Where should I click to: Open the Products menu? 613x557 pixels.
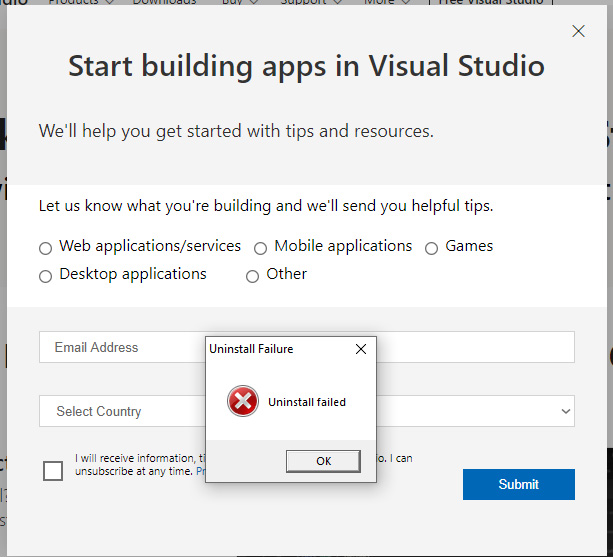(81, 2)
